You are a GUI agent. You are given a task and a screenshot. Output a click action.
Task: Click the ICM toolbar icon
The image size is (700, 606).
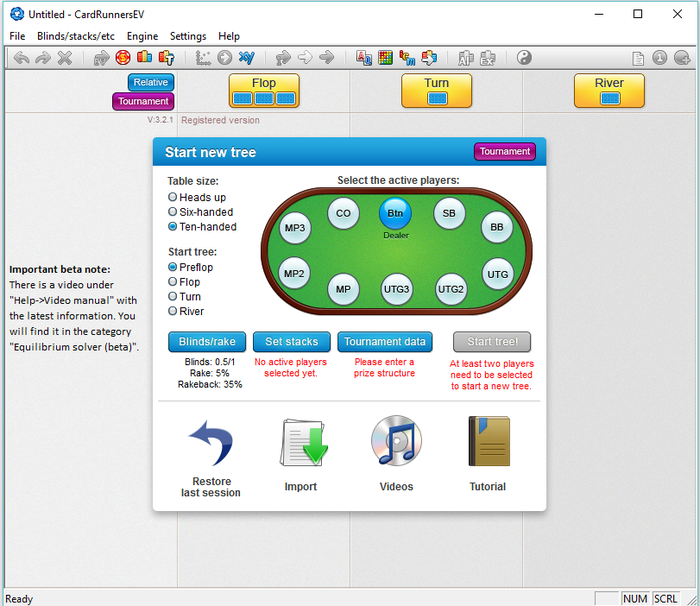pos(407,58)
